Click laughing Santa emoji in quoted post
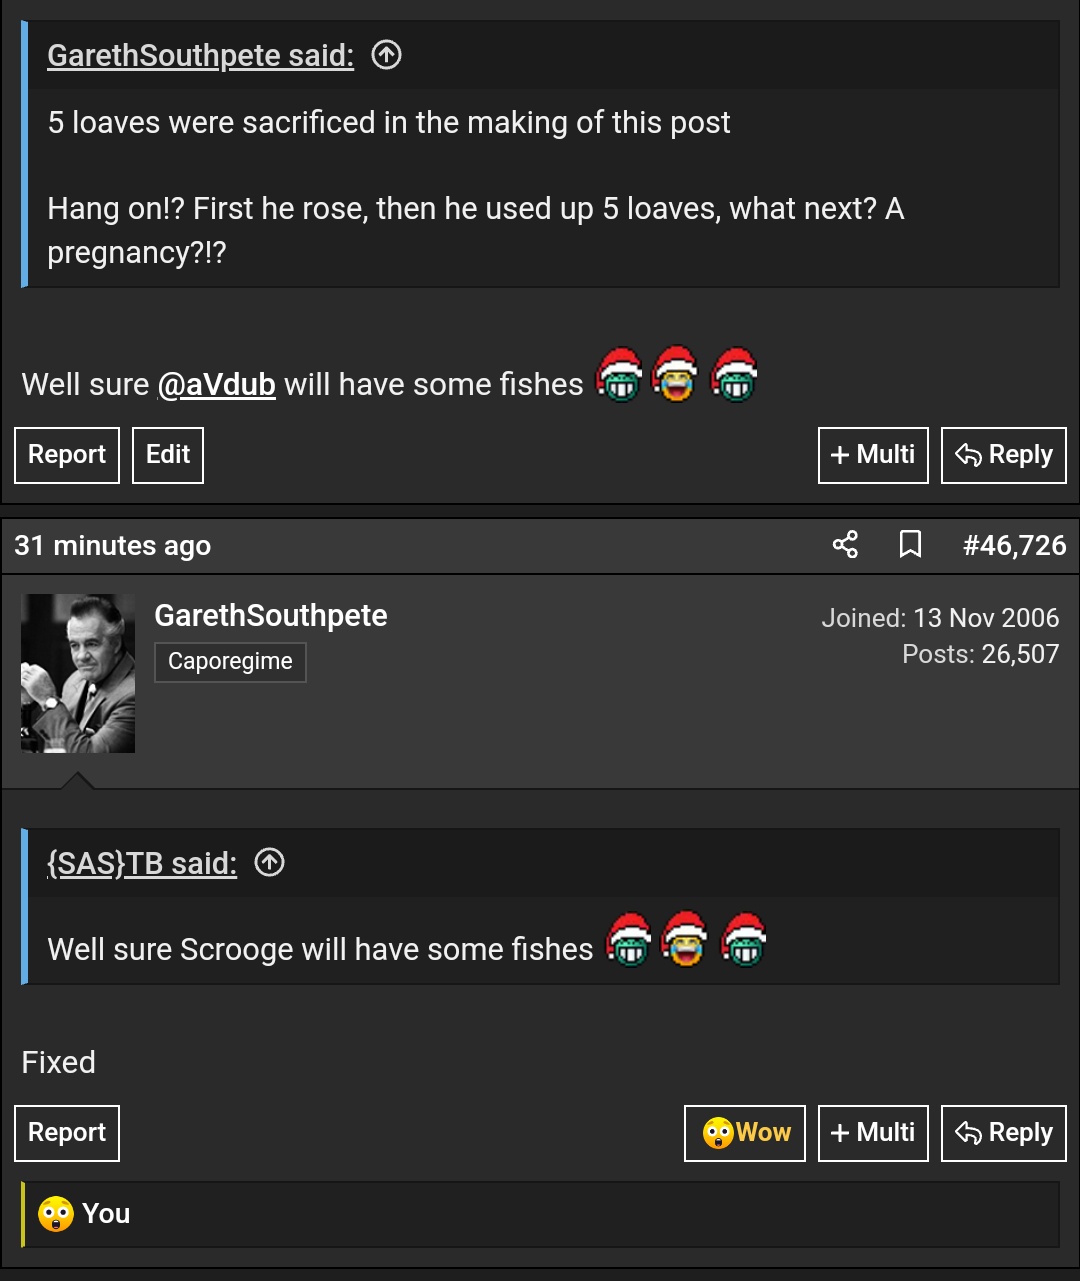Screen dimensions: 1080x1281 pyautogui.click(x=685, y=940)
